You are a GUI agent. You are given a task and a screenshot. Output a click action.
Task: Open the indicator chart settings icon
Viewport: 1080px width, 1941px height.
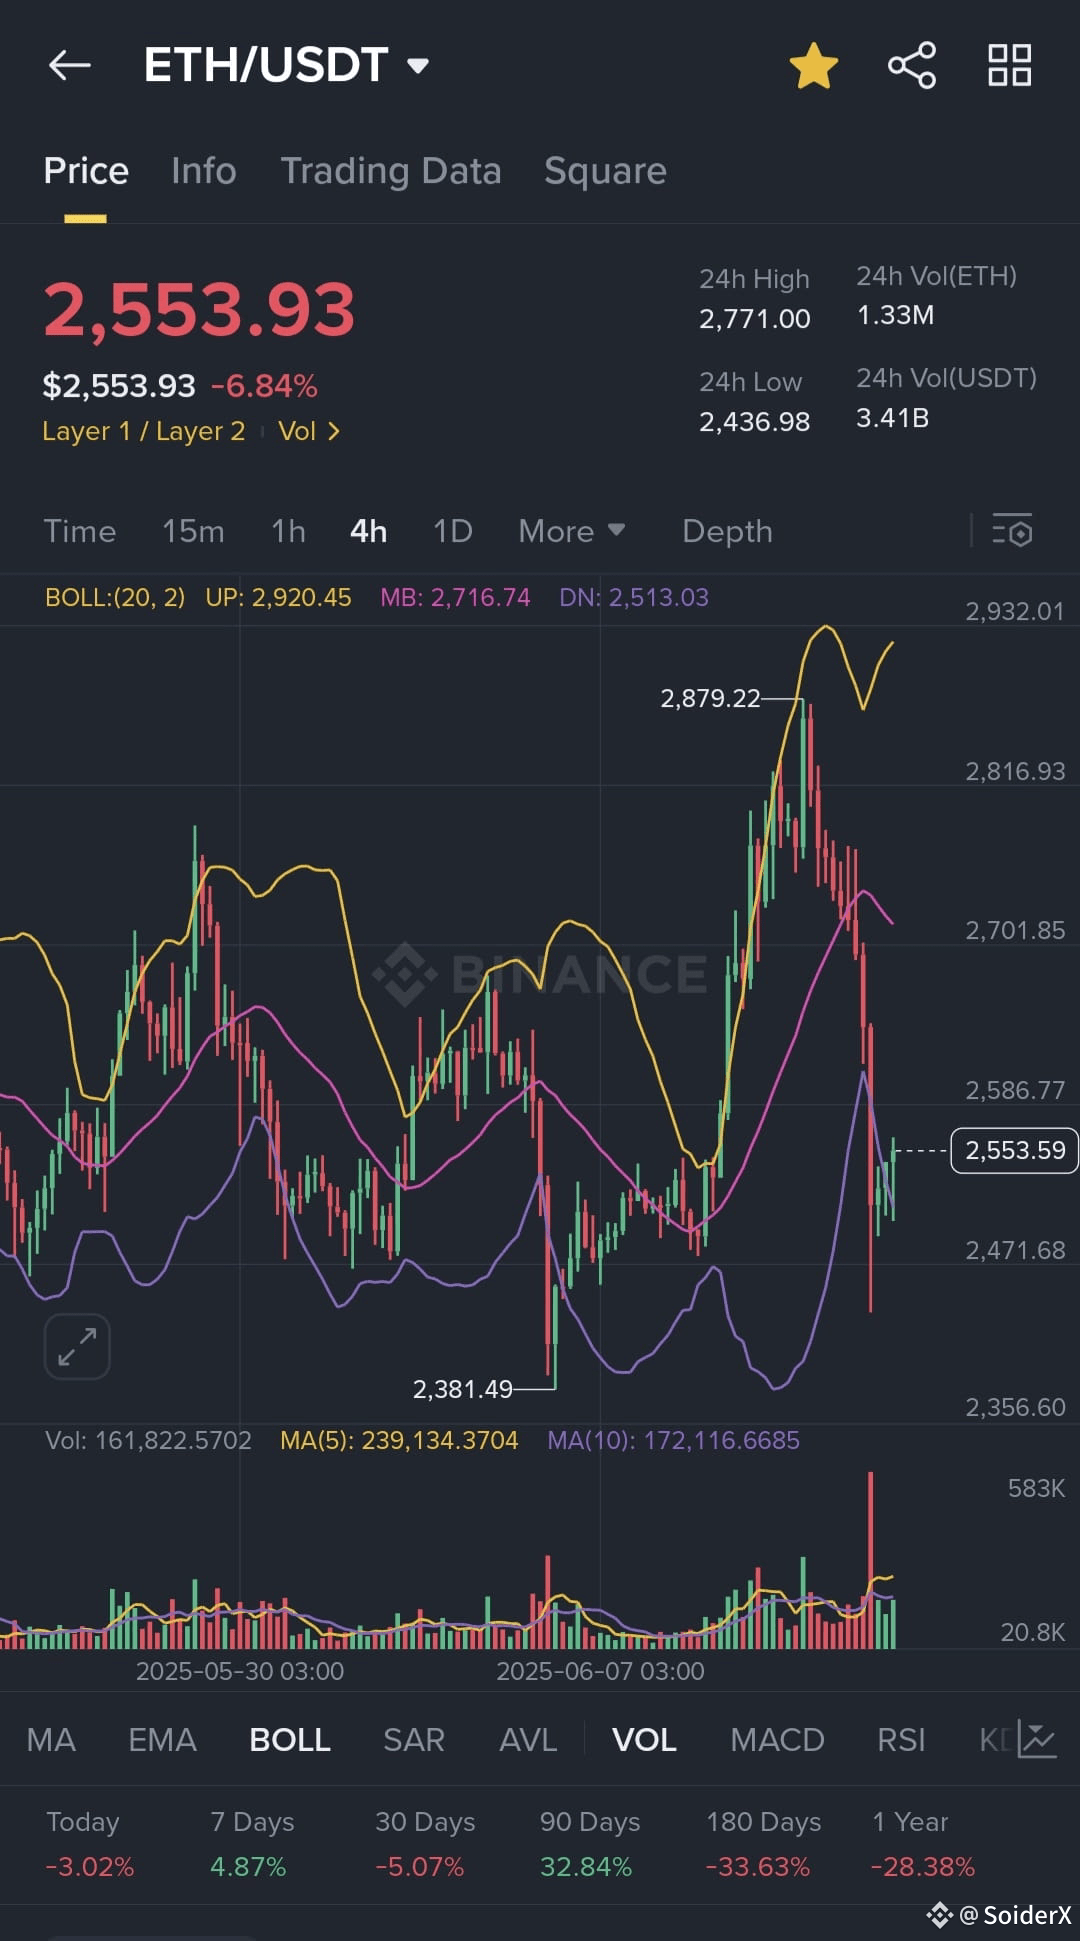coord(1037,1739)
